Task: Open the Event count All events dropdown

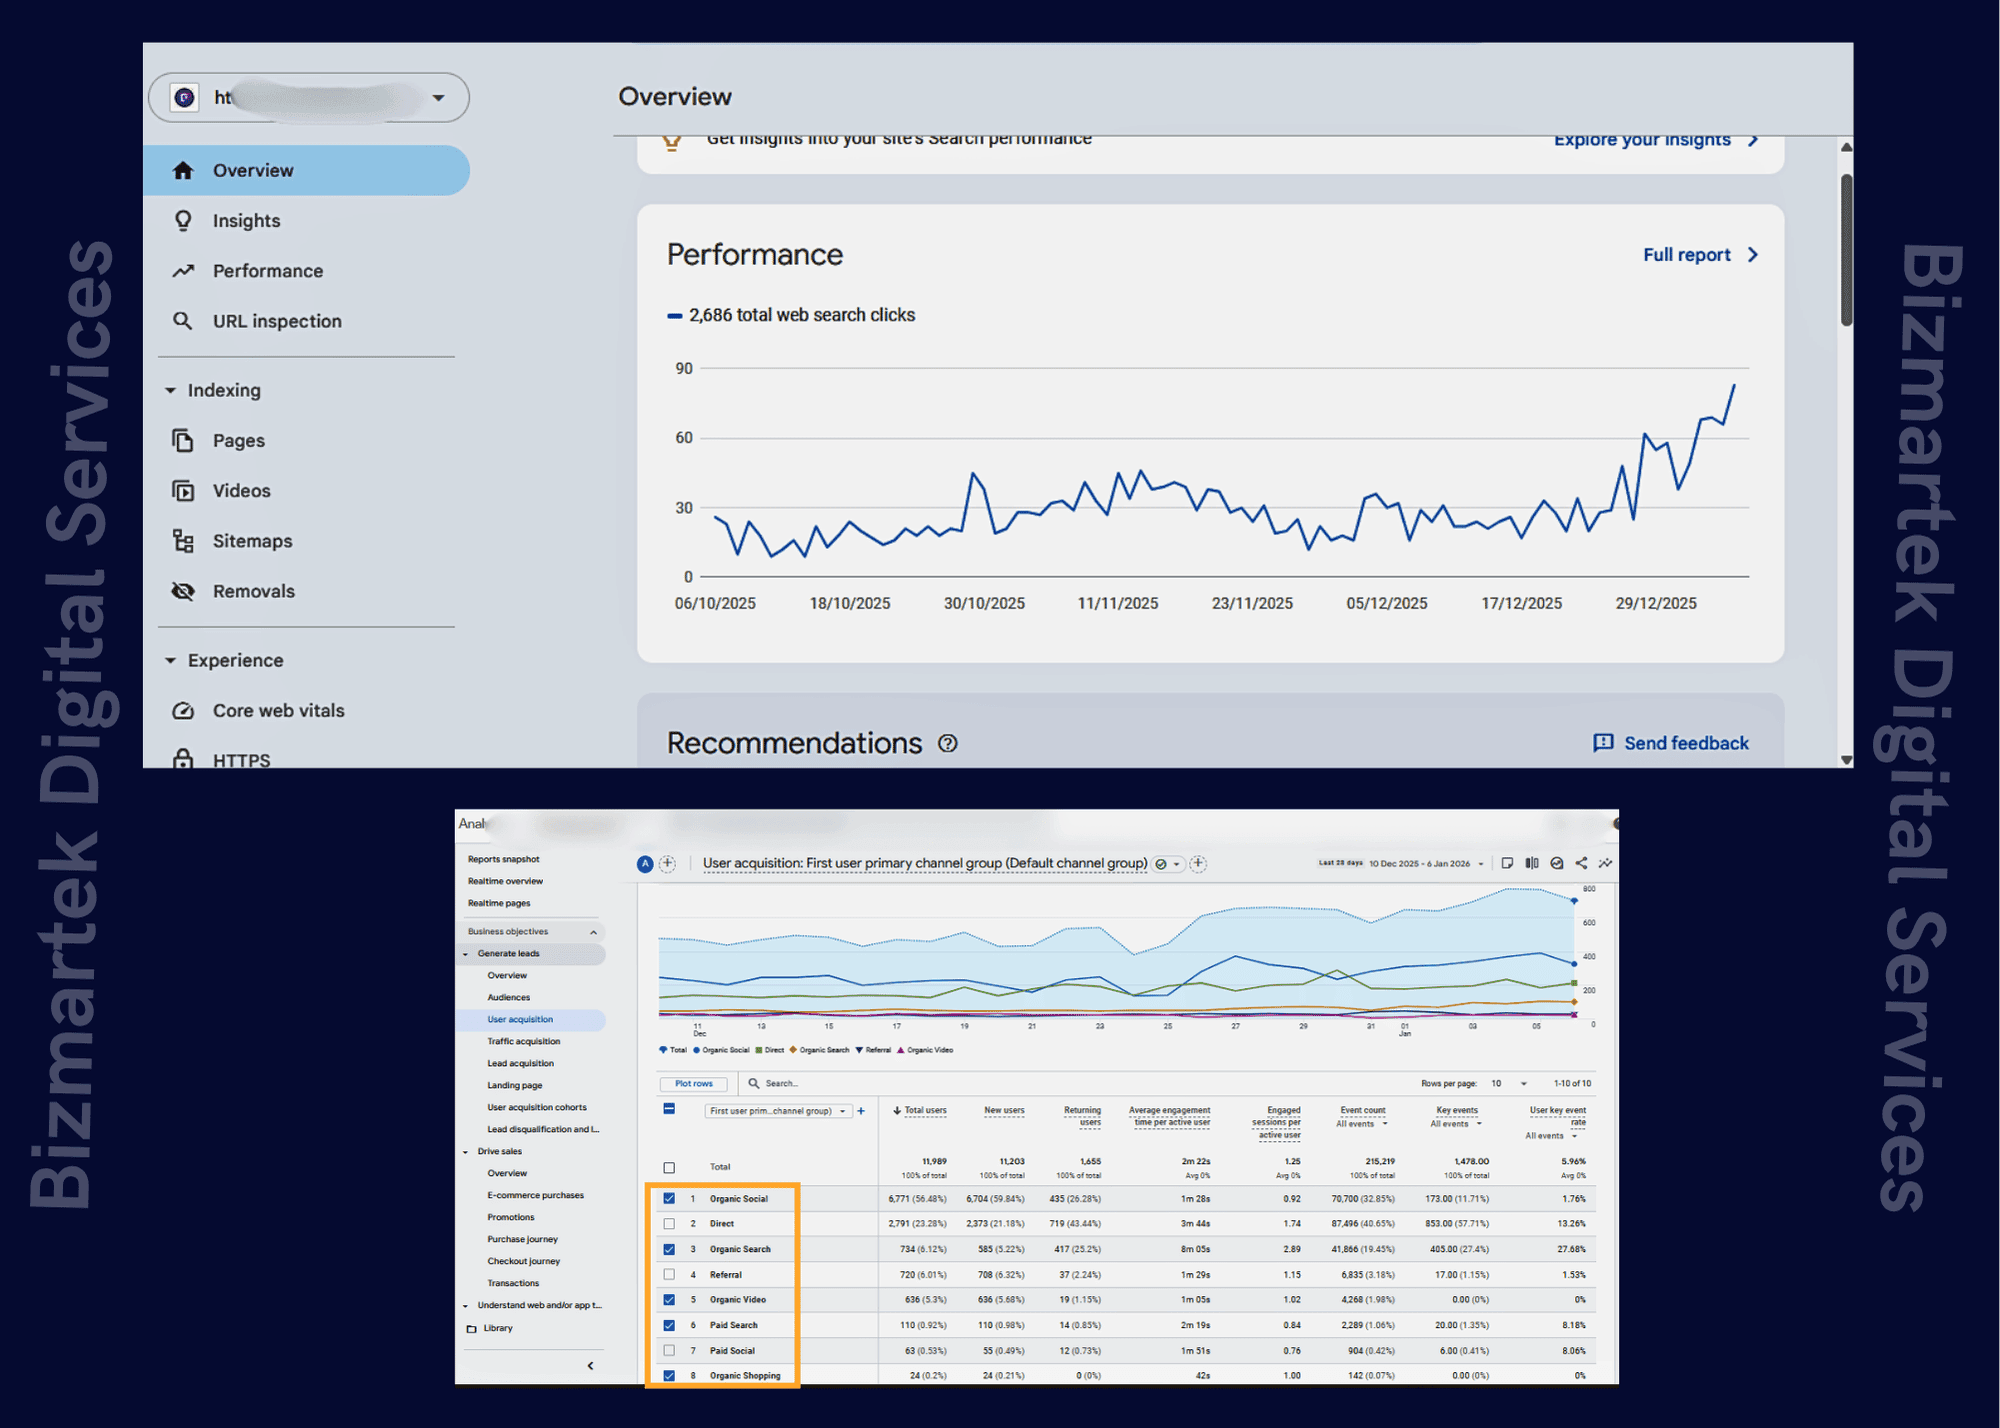Action: (1362, 1124)
